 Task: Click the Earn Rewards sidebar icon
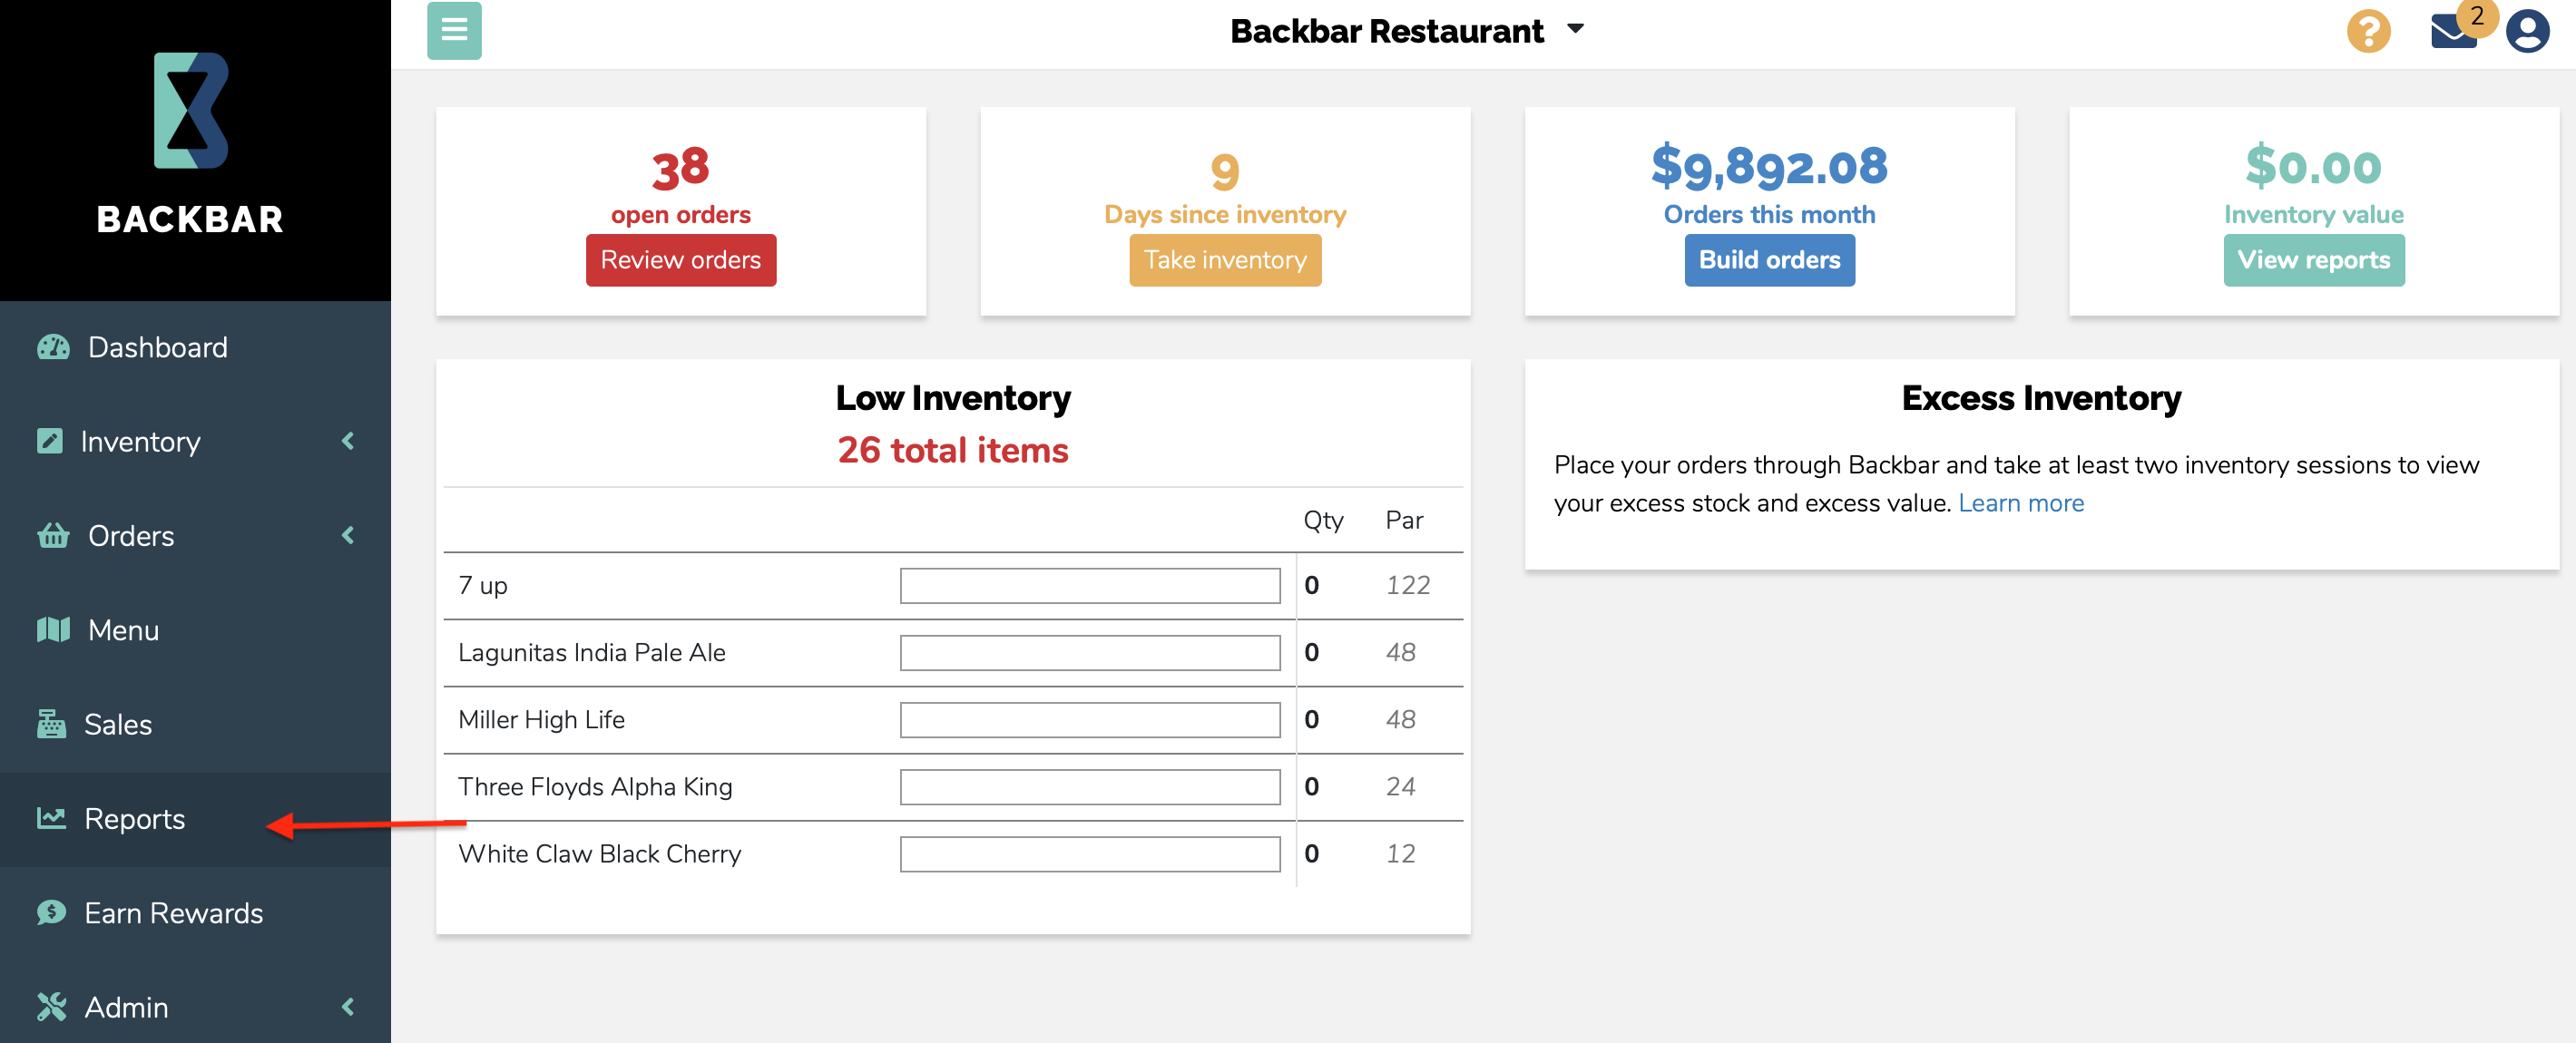coord(51,911)
